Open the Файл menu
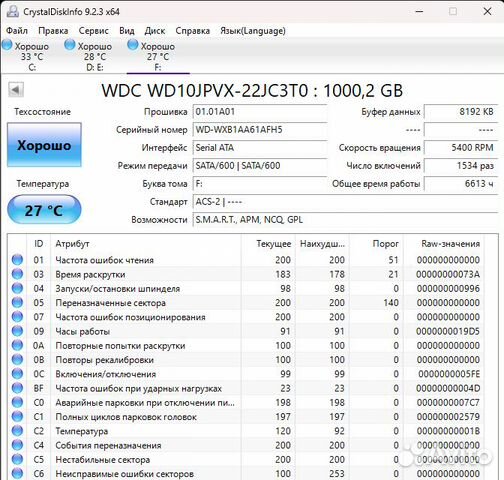 click(x=17, y=31)
